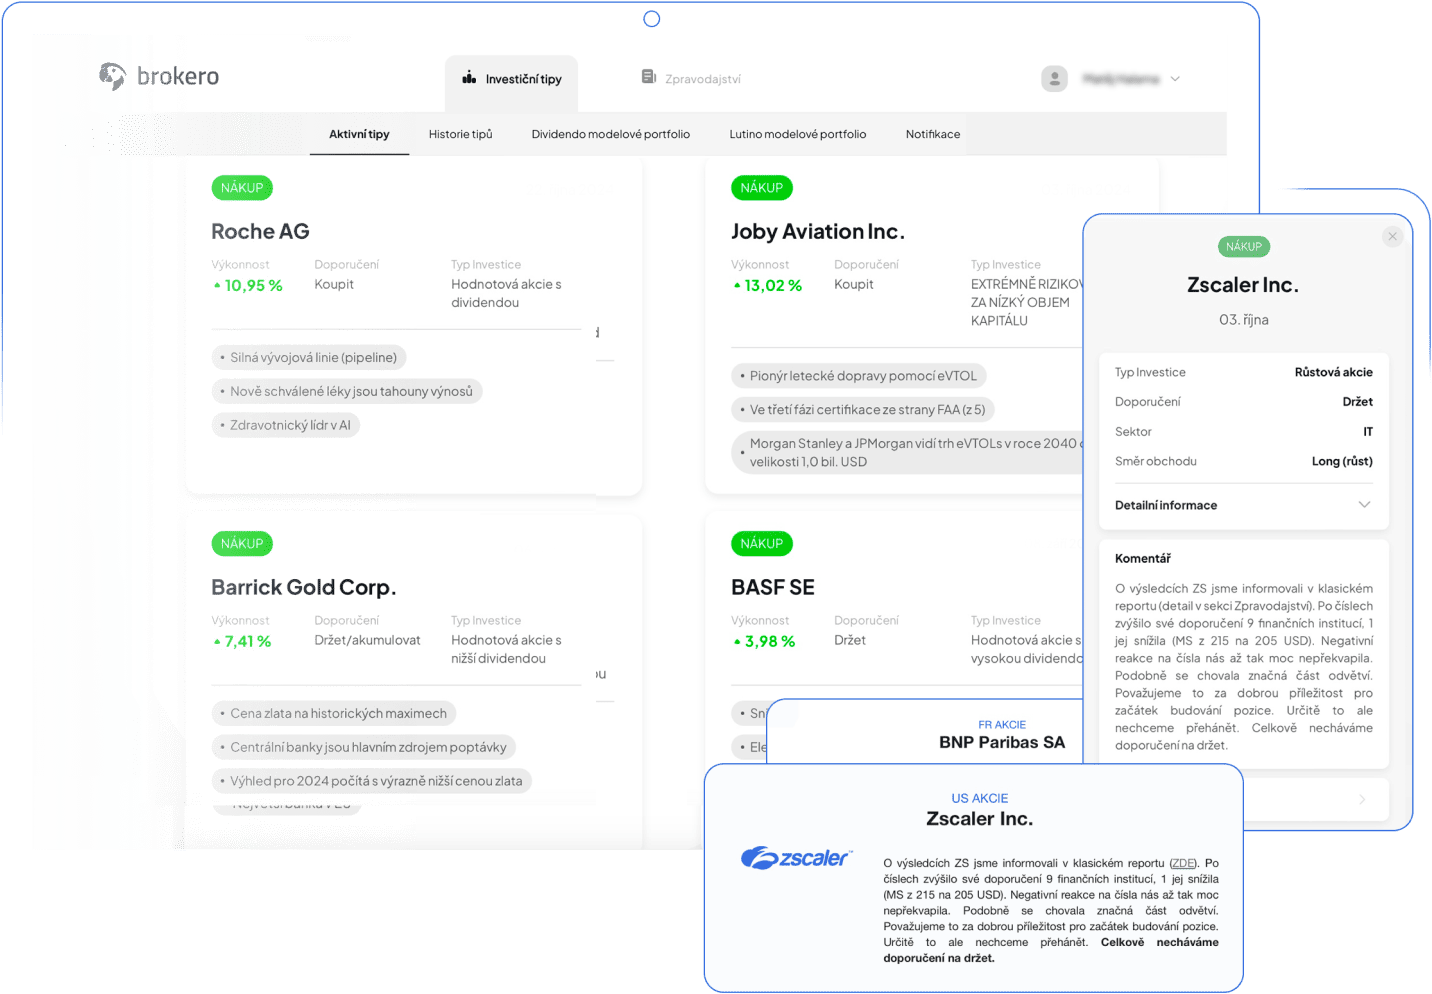Expand the Detailní informace section

point(1364,505)
